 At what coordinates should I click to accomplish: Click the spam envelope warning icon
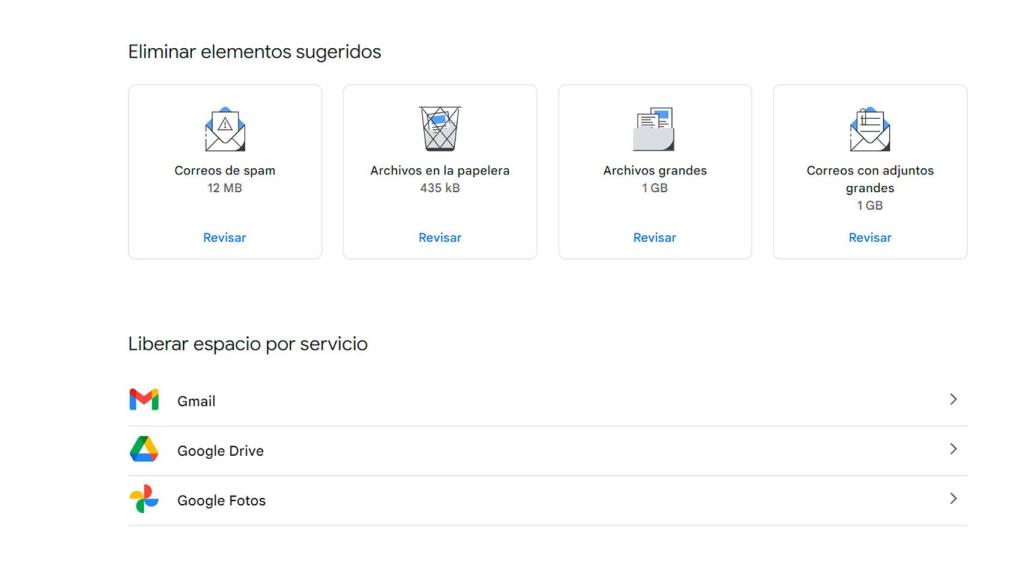coord(224,126)
